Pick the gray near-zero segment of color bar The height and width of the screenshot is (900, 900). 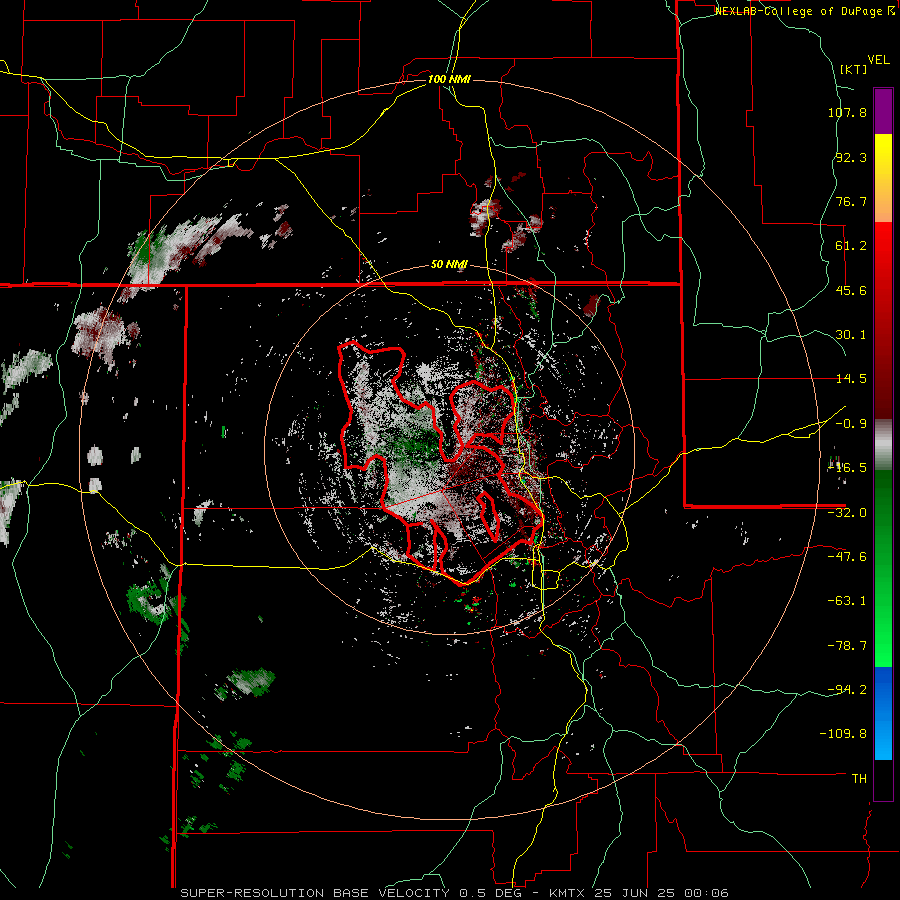[883, 445]
